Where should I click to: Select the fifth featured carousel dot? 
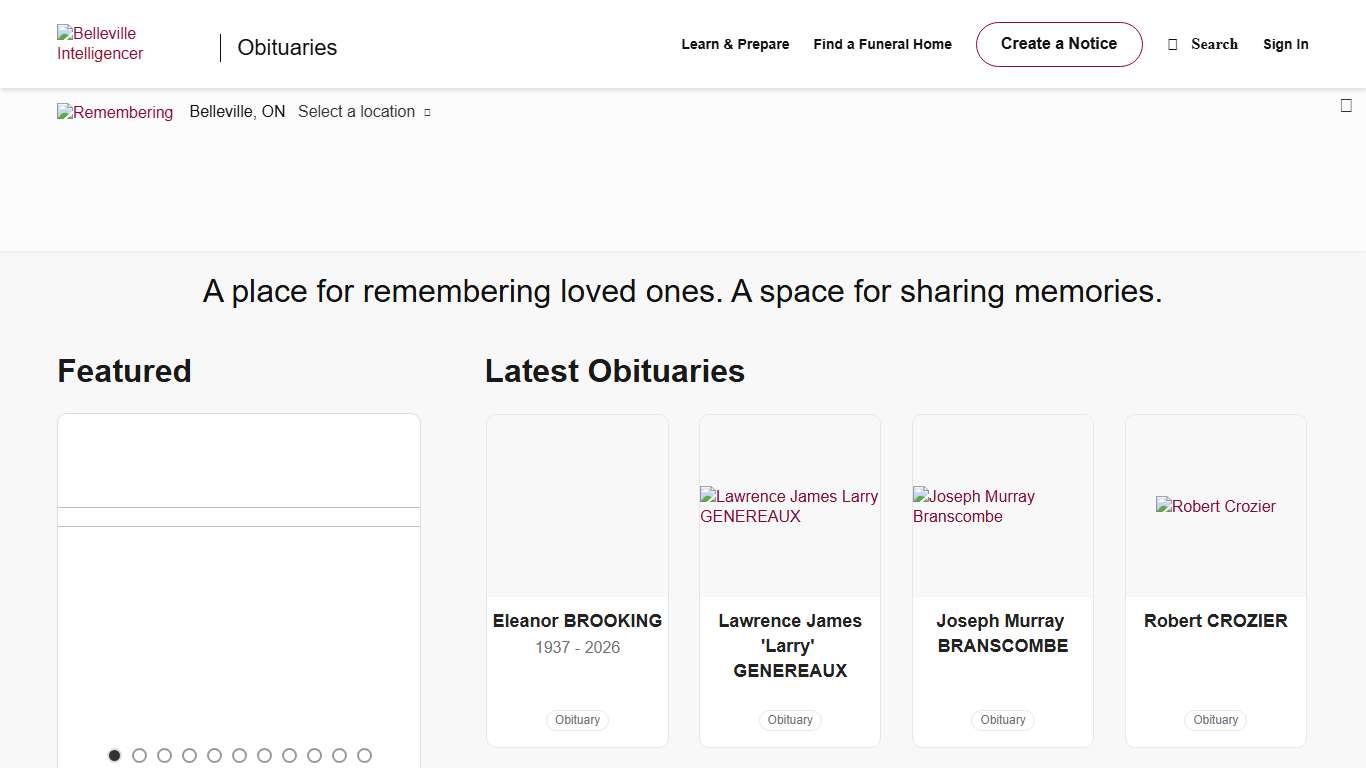[214, 756]
